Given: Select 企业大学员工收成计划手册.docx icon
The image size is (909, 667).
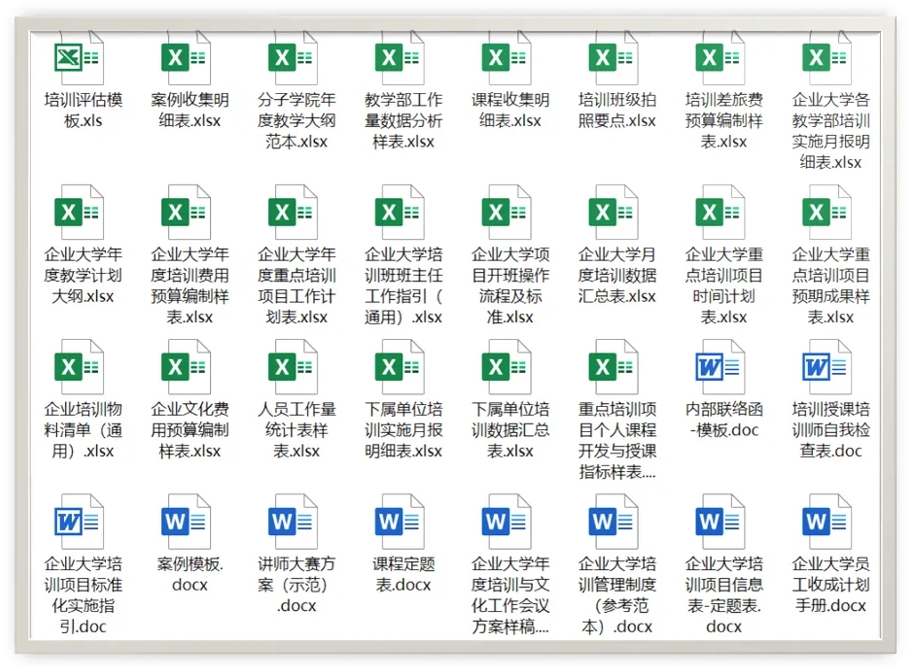Looking at the screenshot, I should tap(827, 522).
